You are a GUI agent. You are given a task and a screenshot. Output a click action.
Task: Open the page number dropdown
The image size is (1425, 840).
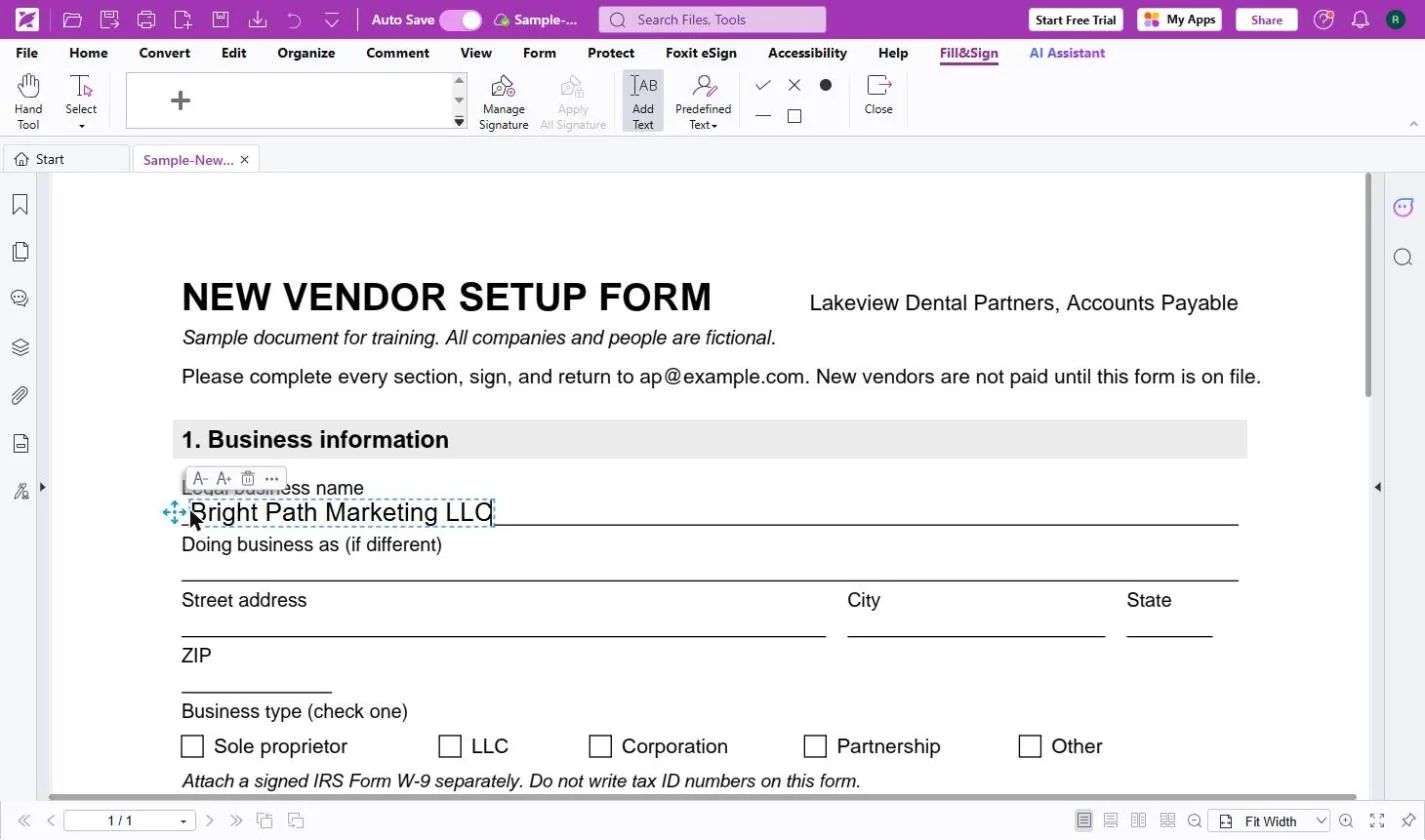pyautogui.click(x=183, y=821)
